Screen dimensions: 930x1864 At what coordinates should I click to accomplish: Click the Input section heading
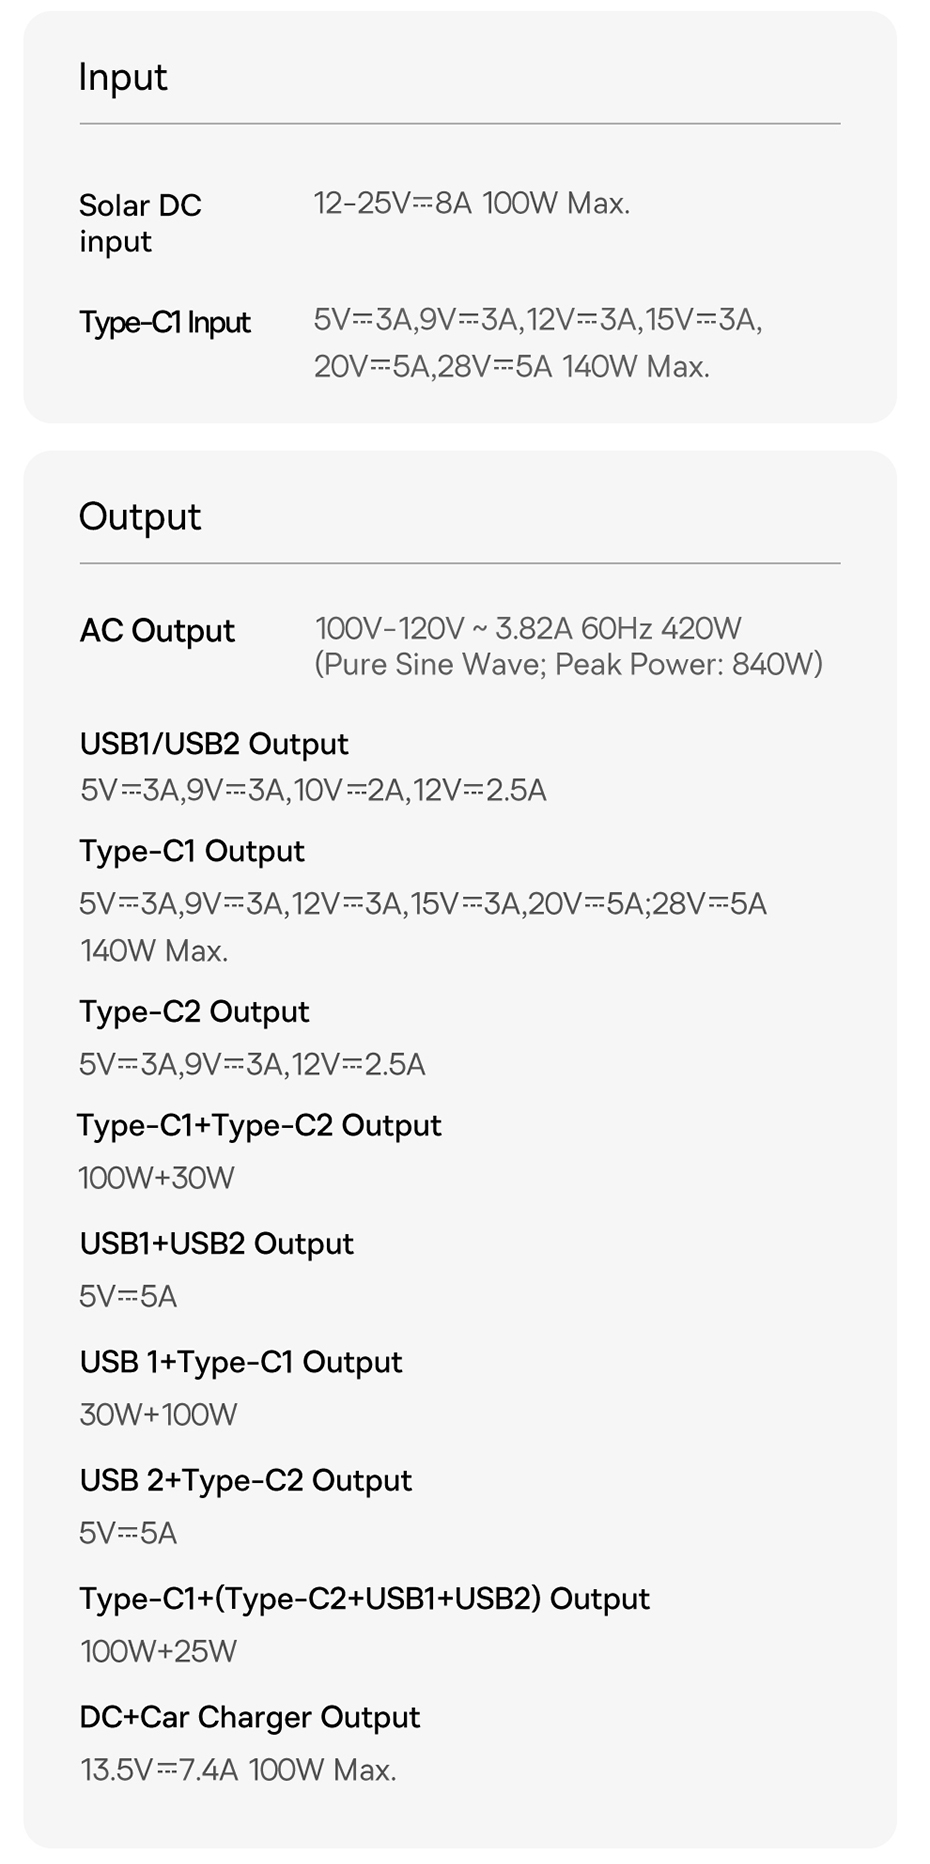[123, 77]
